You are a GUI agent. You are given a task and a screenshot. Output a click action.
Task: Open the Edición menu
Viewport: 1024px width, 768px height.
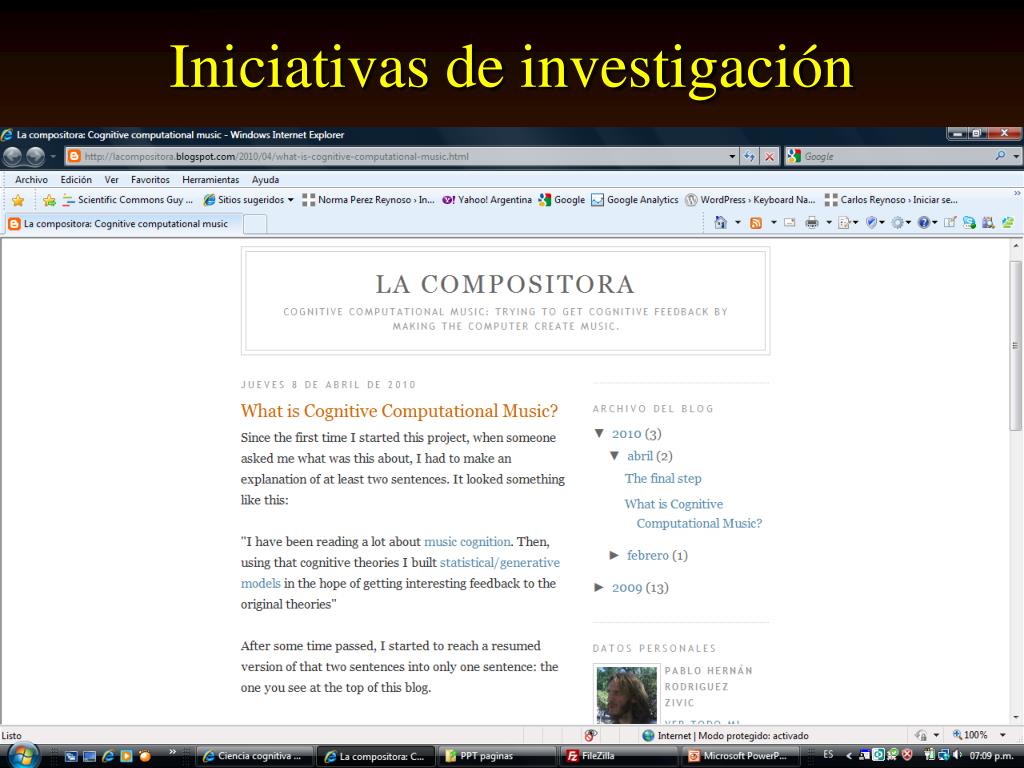(x=76, y=180)
